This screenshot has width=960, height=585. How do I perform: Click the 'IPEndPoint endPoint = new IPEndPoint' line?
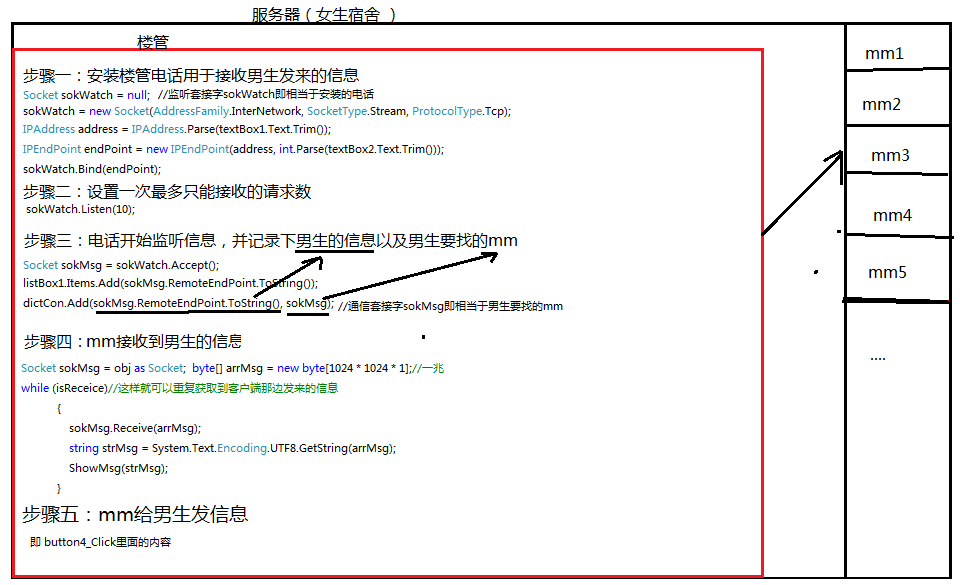pos(233,149)
